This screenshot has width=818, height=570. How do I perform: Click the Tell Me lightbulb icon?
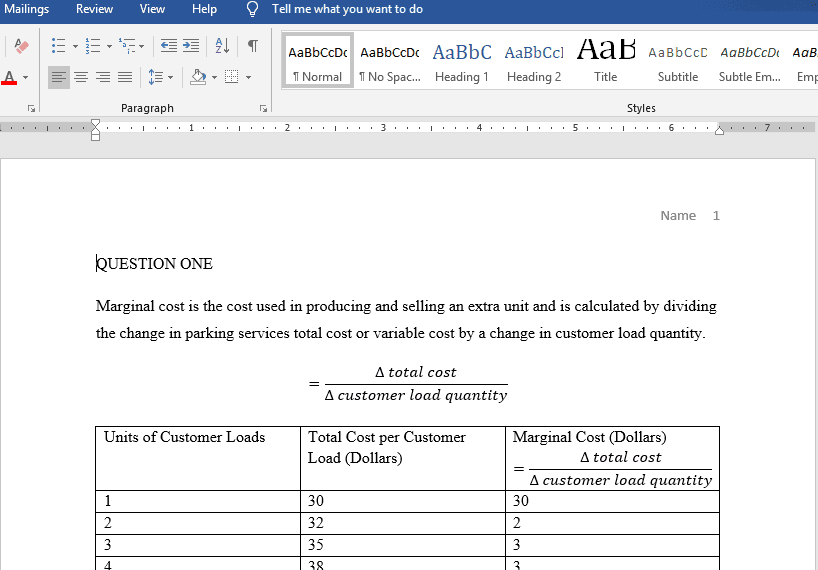(252, 9)
